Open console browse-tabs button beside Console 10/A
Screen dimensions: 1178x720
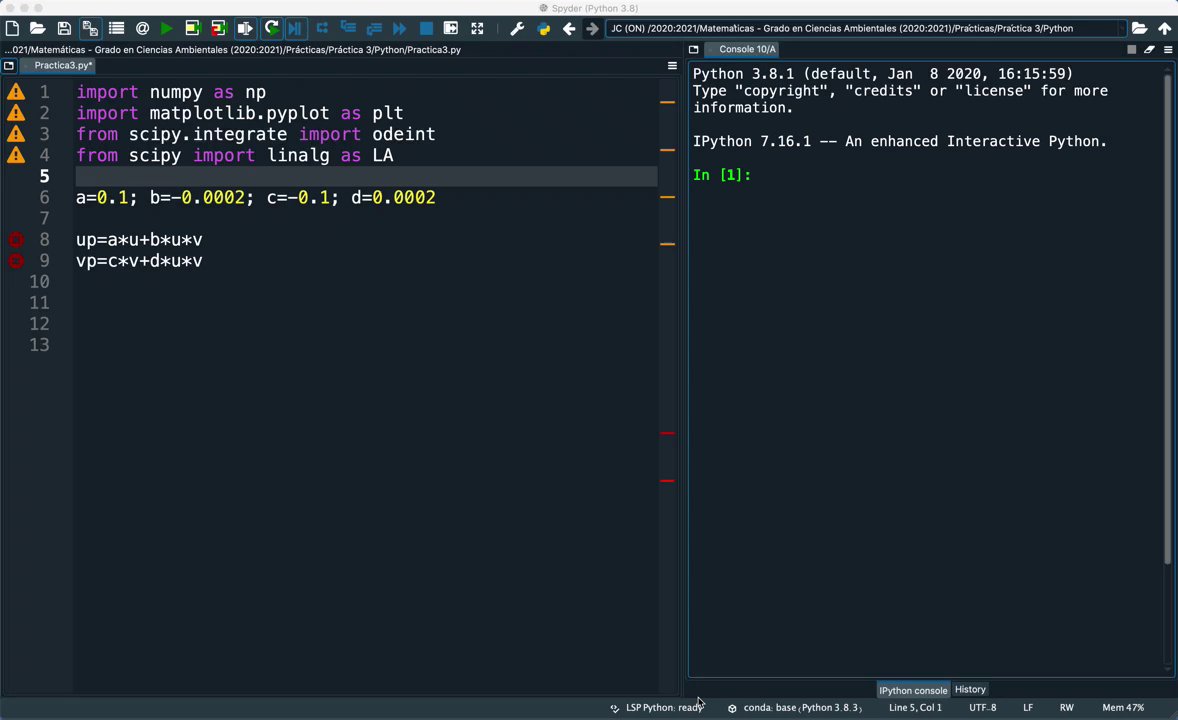tap(693, 50)
